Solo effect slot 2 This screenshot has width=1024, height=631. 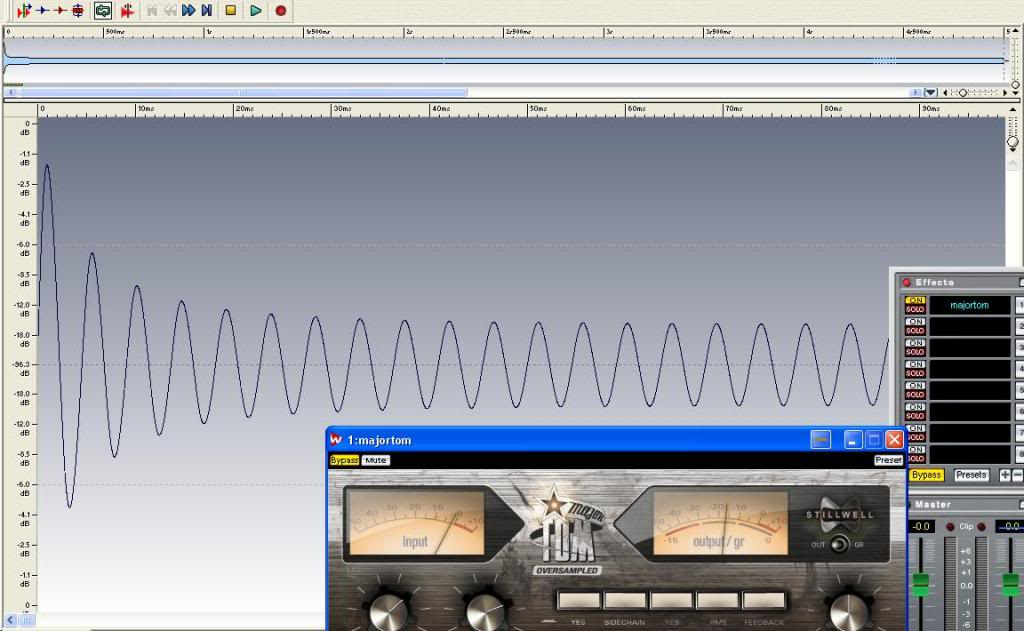[x=915, y=331]
